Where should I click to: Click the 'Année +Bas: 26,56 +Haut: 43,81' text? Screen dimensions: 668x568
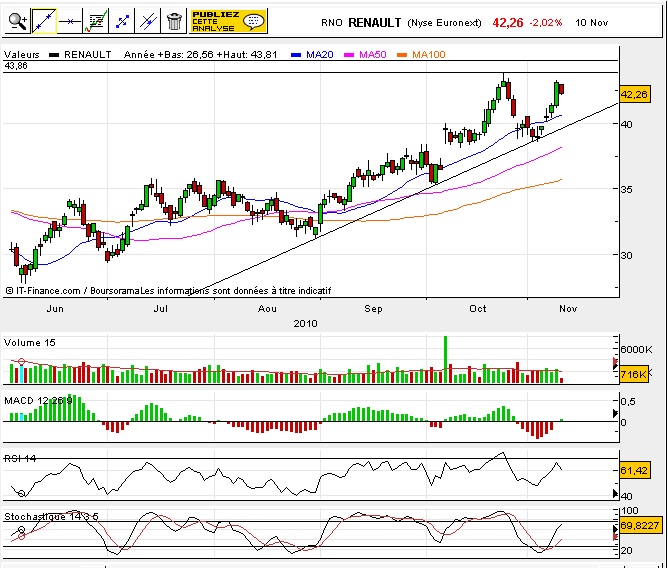(x=200, y=55)
